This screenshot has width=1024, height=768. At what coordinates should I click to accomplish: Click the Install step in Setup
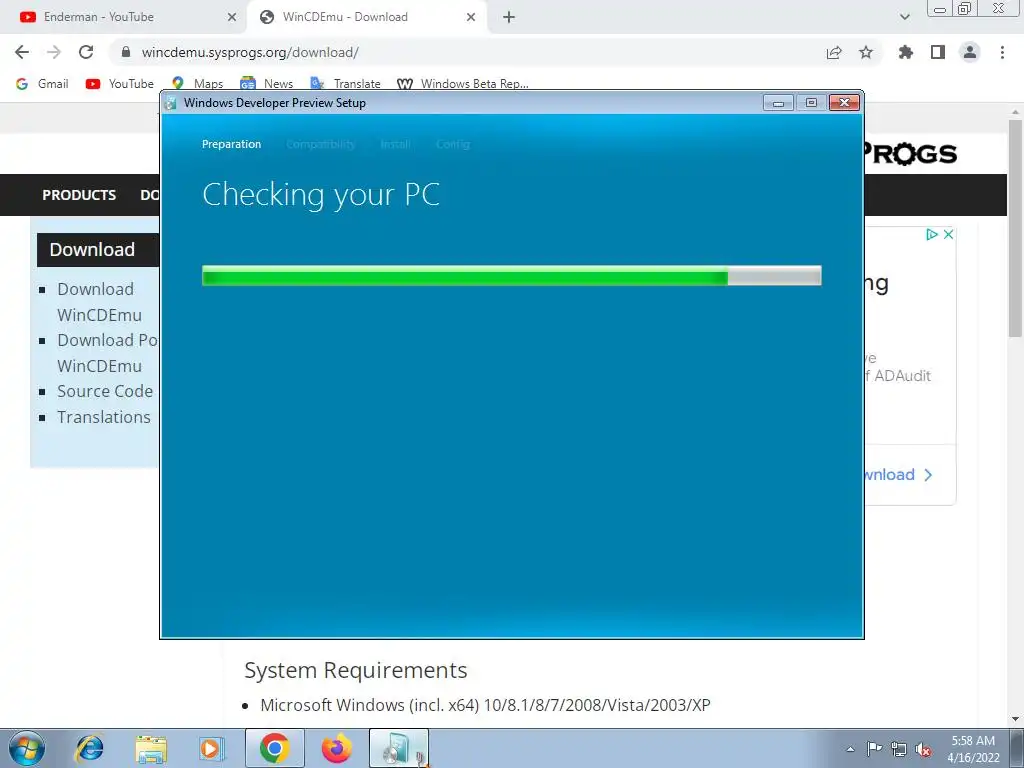(395, 144)
